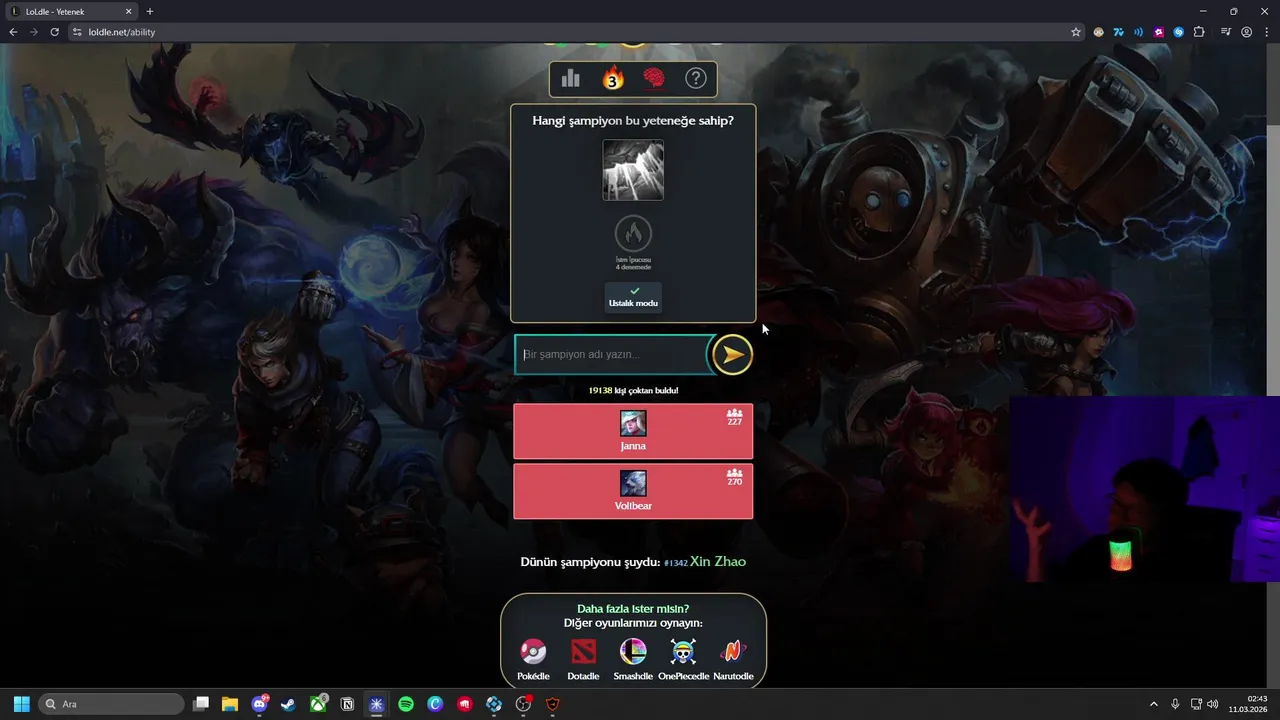Open the Narutodle game link
This screenshot has width=1280, height=720.
[733, 660]
